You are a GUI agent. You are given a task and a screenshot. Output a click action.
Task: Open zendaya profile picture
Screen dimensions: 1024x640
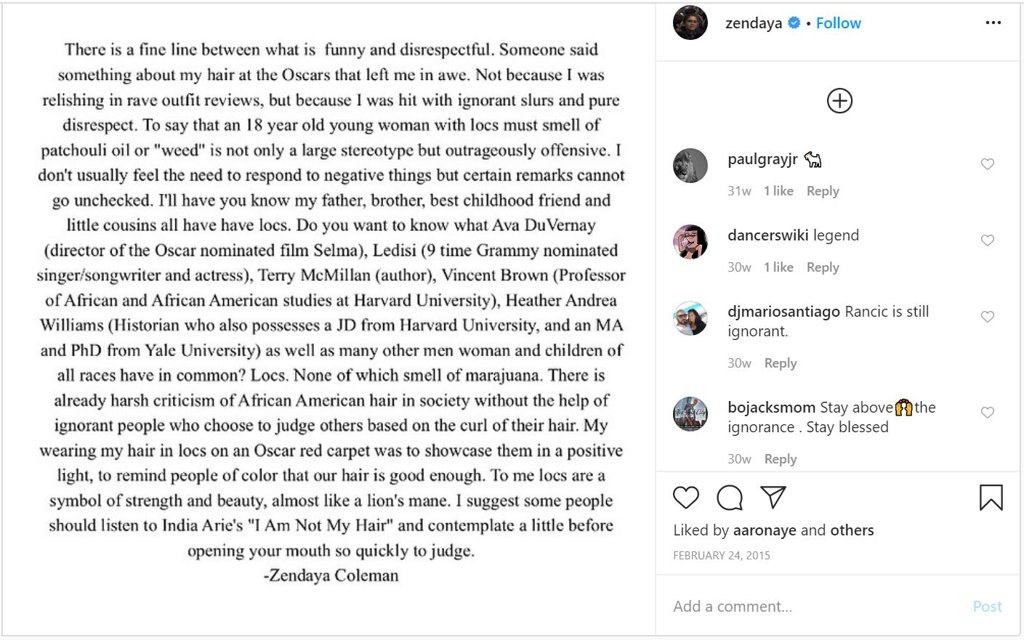(x=690, y=23)
